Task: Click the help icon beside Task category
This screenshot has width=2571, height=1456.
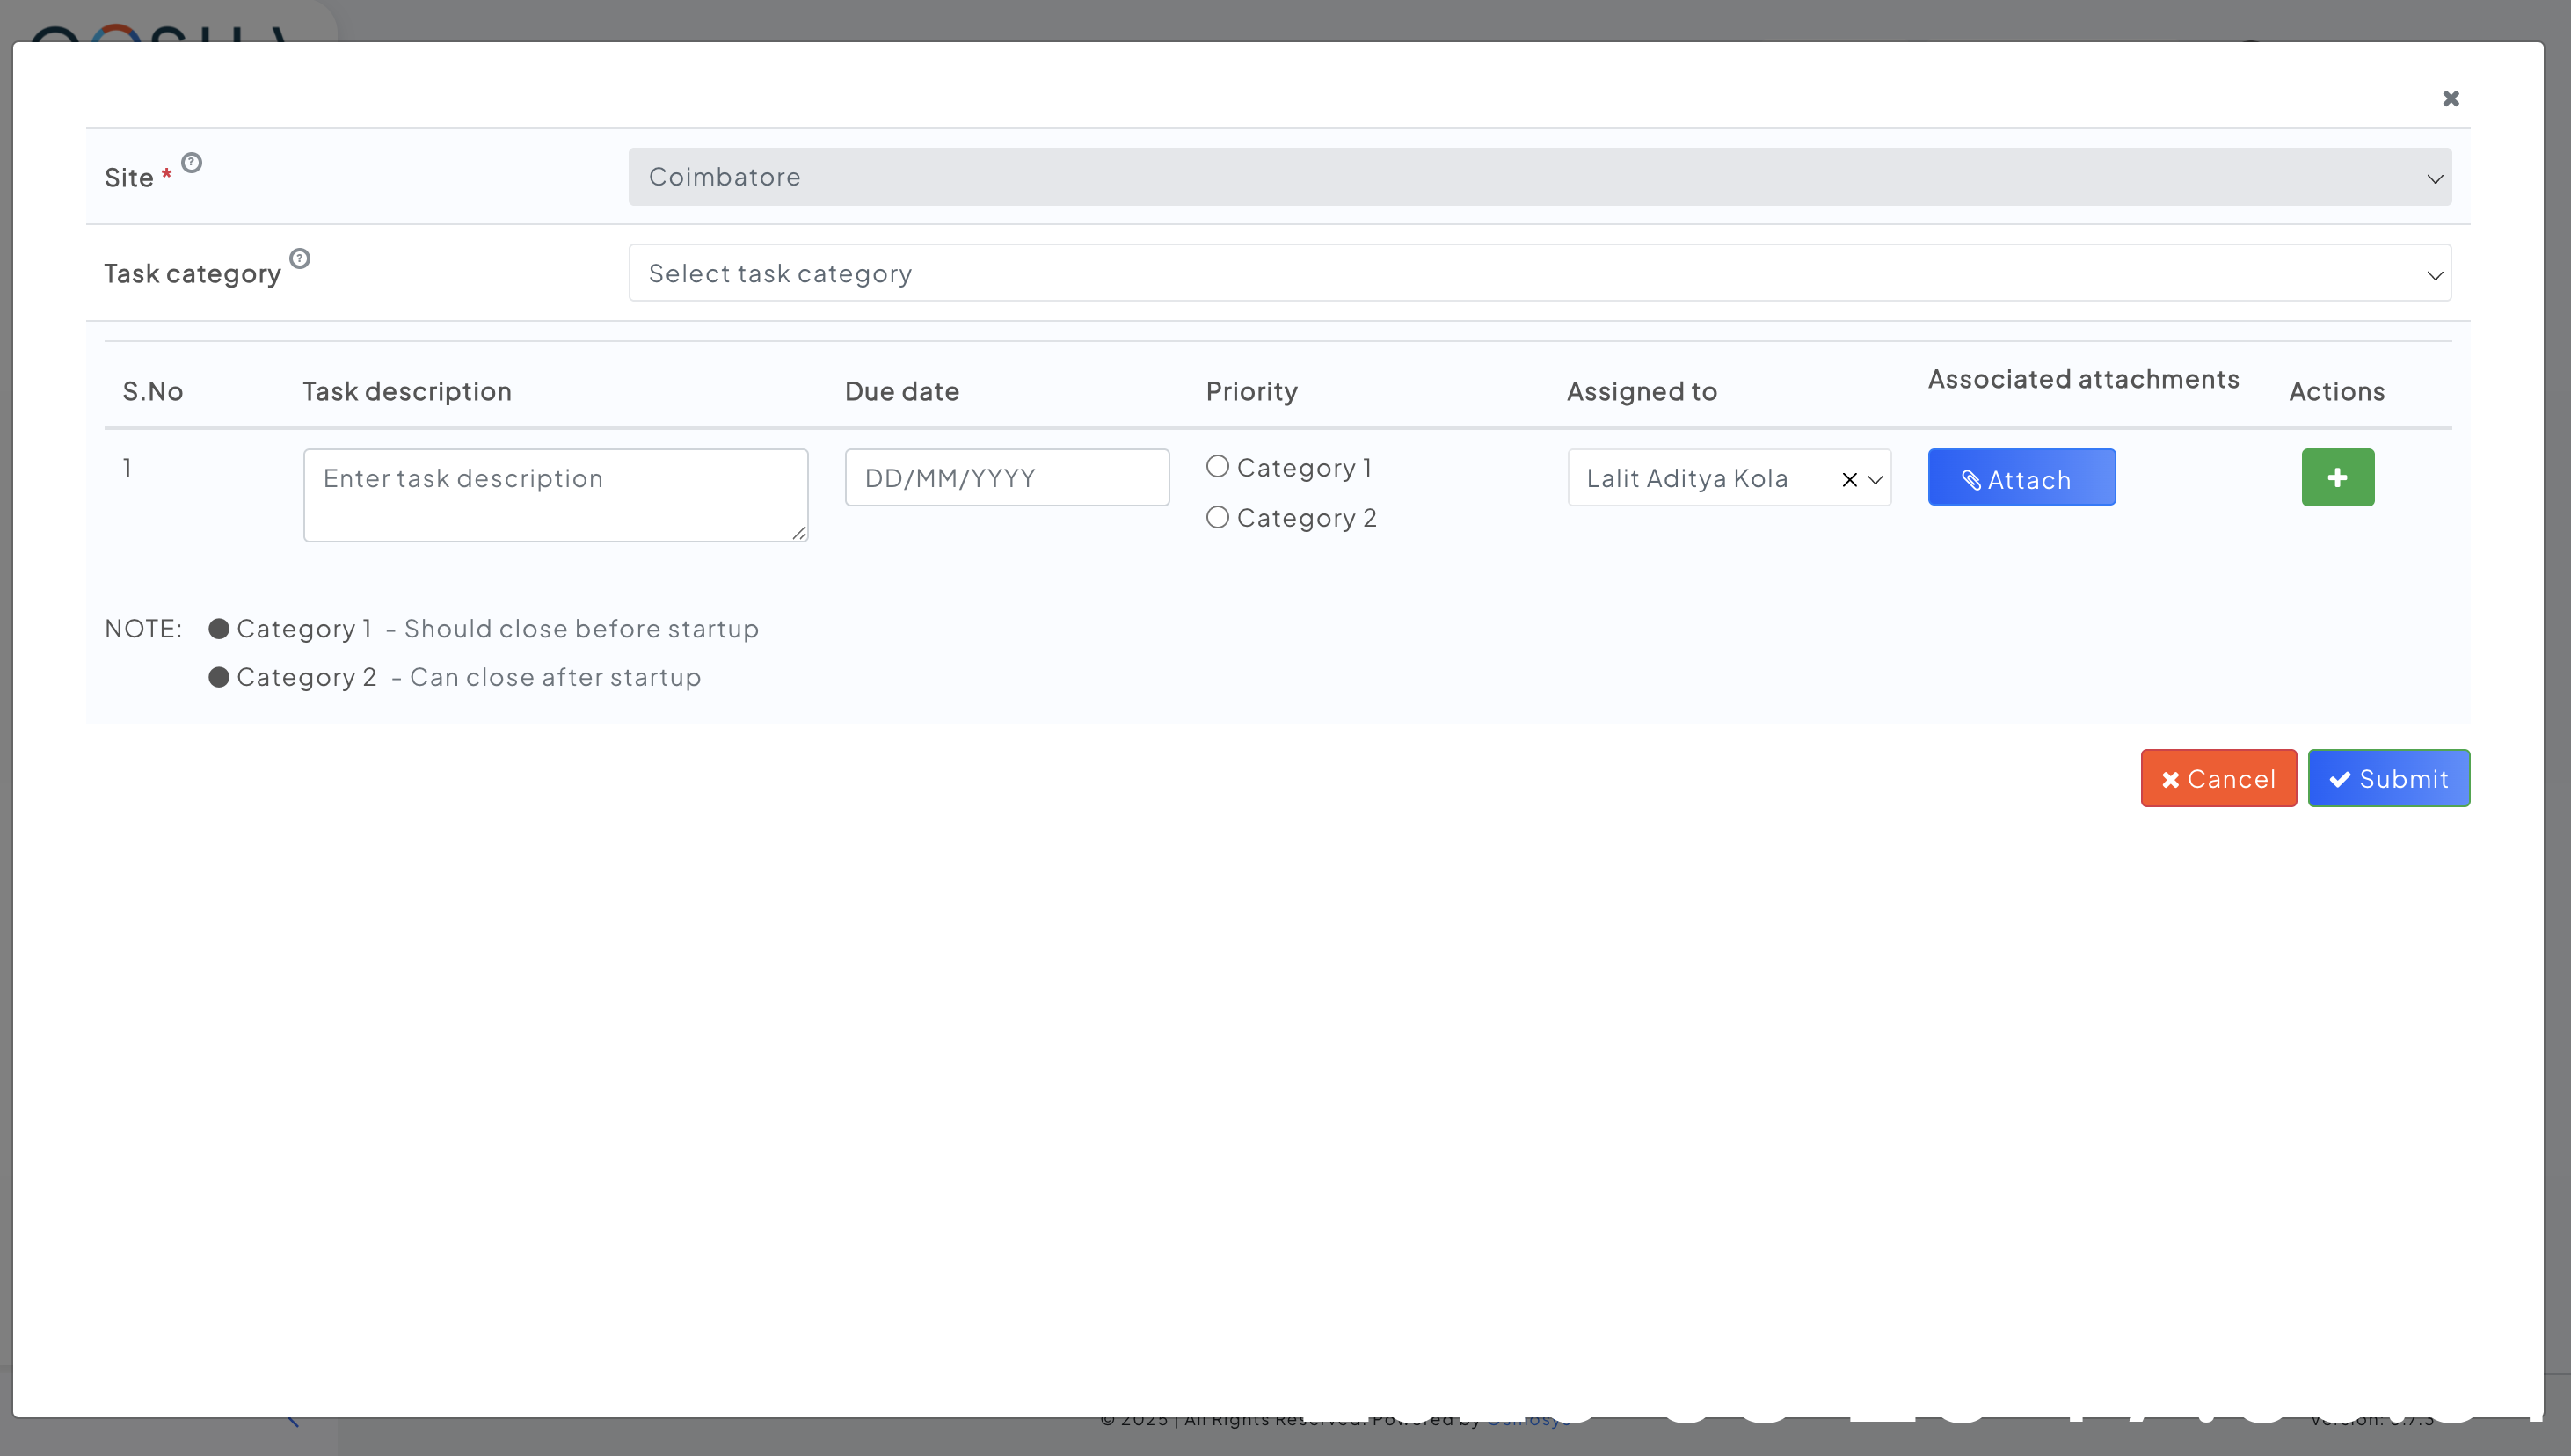Action: click(299, 258)
